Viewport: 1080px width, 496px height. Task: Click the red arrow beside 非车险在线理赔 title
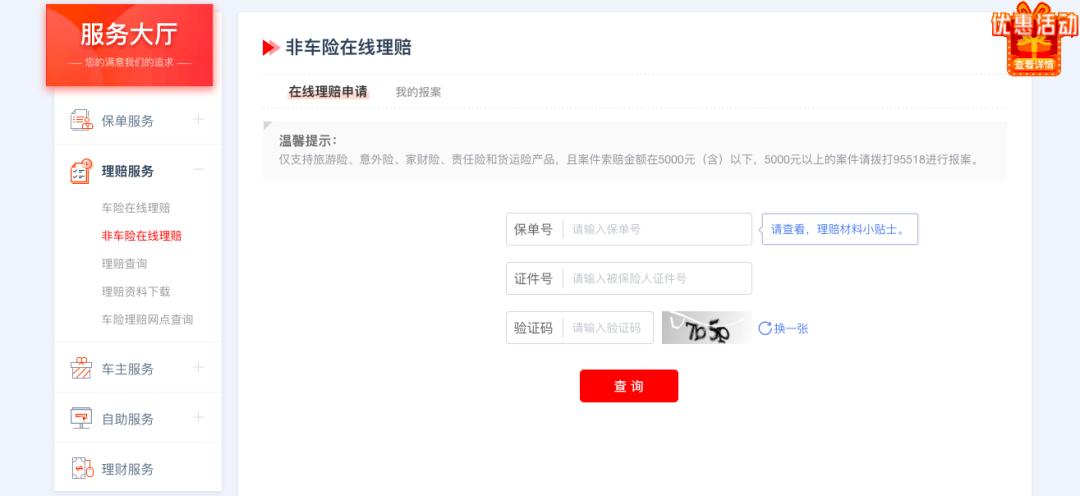coord(271,48)
